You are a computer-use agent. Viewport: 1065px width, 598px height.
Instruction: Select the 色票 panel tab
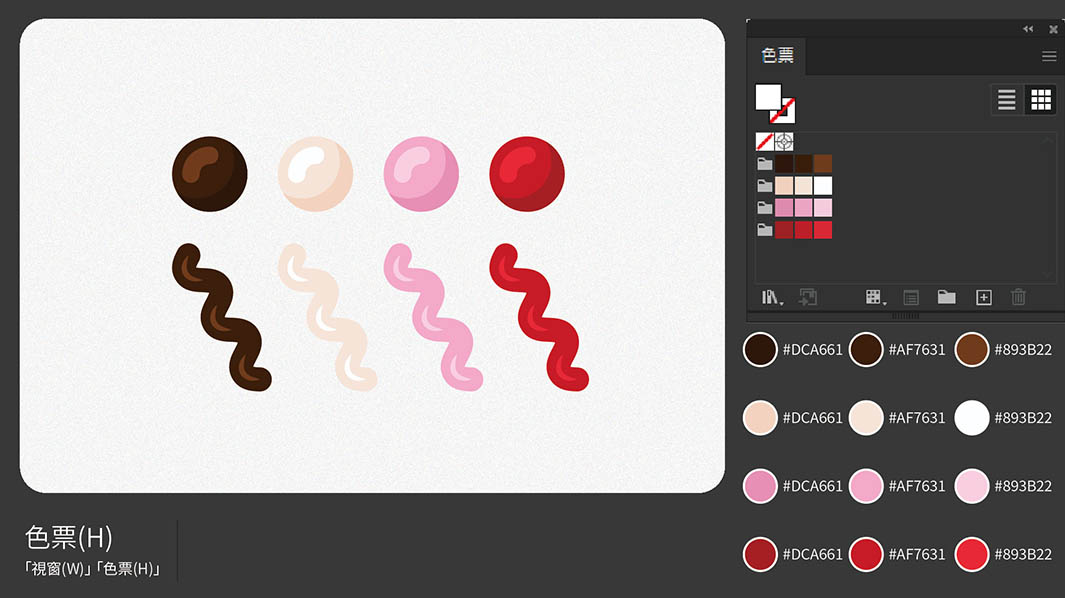point(778,56)
